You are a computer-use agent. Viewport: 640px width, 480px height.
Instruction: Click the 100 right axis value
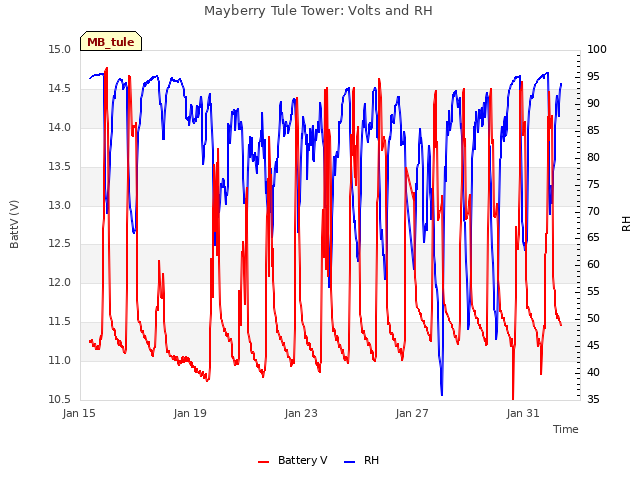click(x=597, y=50)
